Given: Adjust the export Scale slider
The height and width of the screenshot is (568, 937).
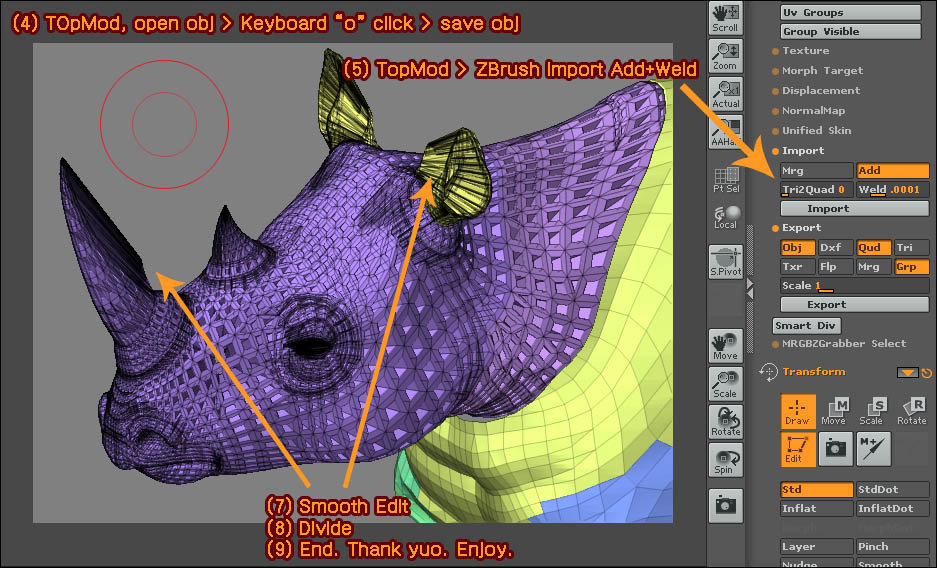Looking at the screenshot, I should click(855, 285).
